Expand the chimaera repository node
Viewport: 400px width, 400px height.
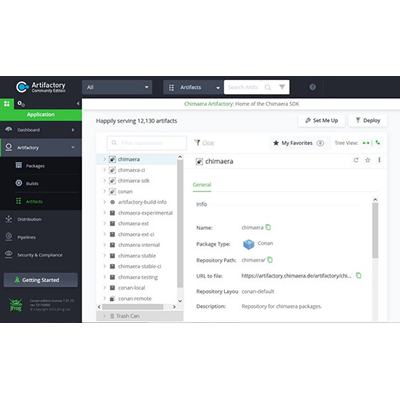[x=104, y=159]
